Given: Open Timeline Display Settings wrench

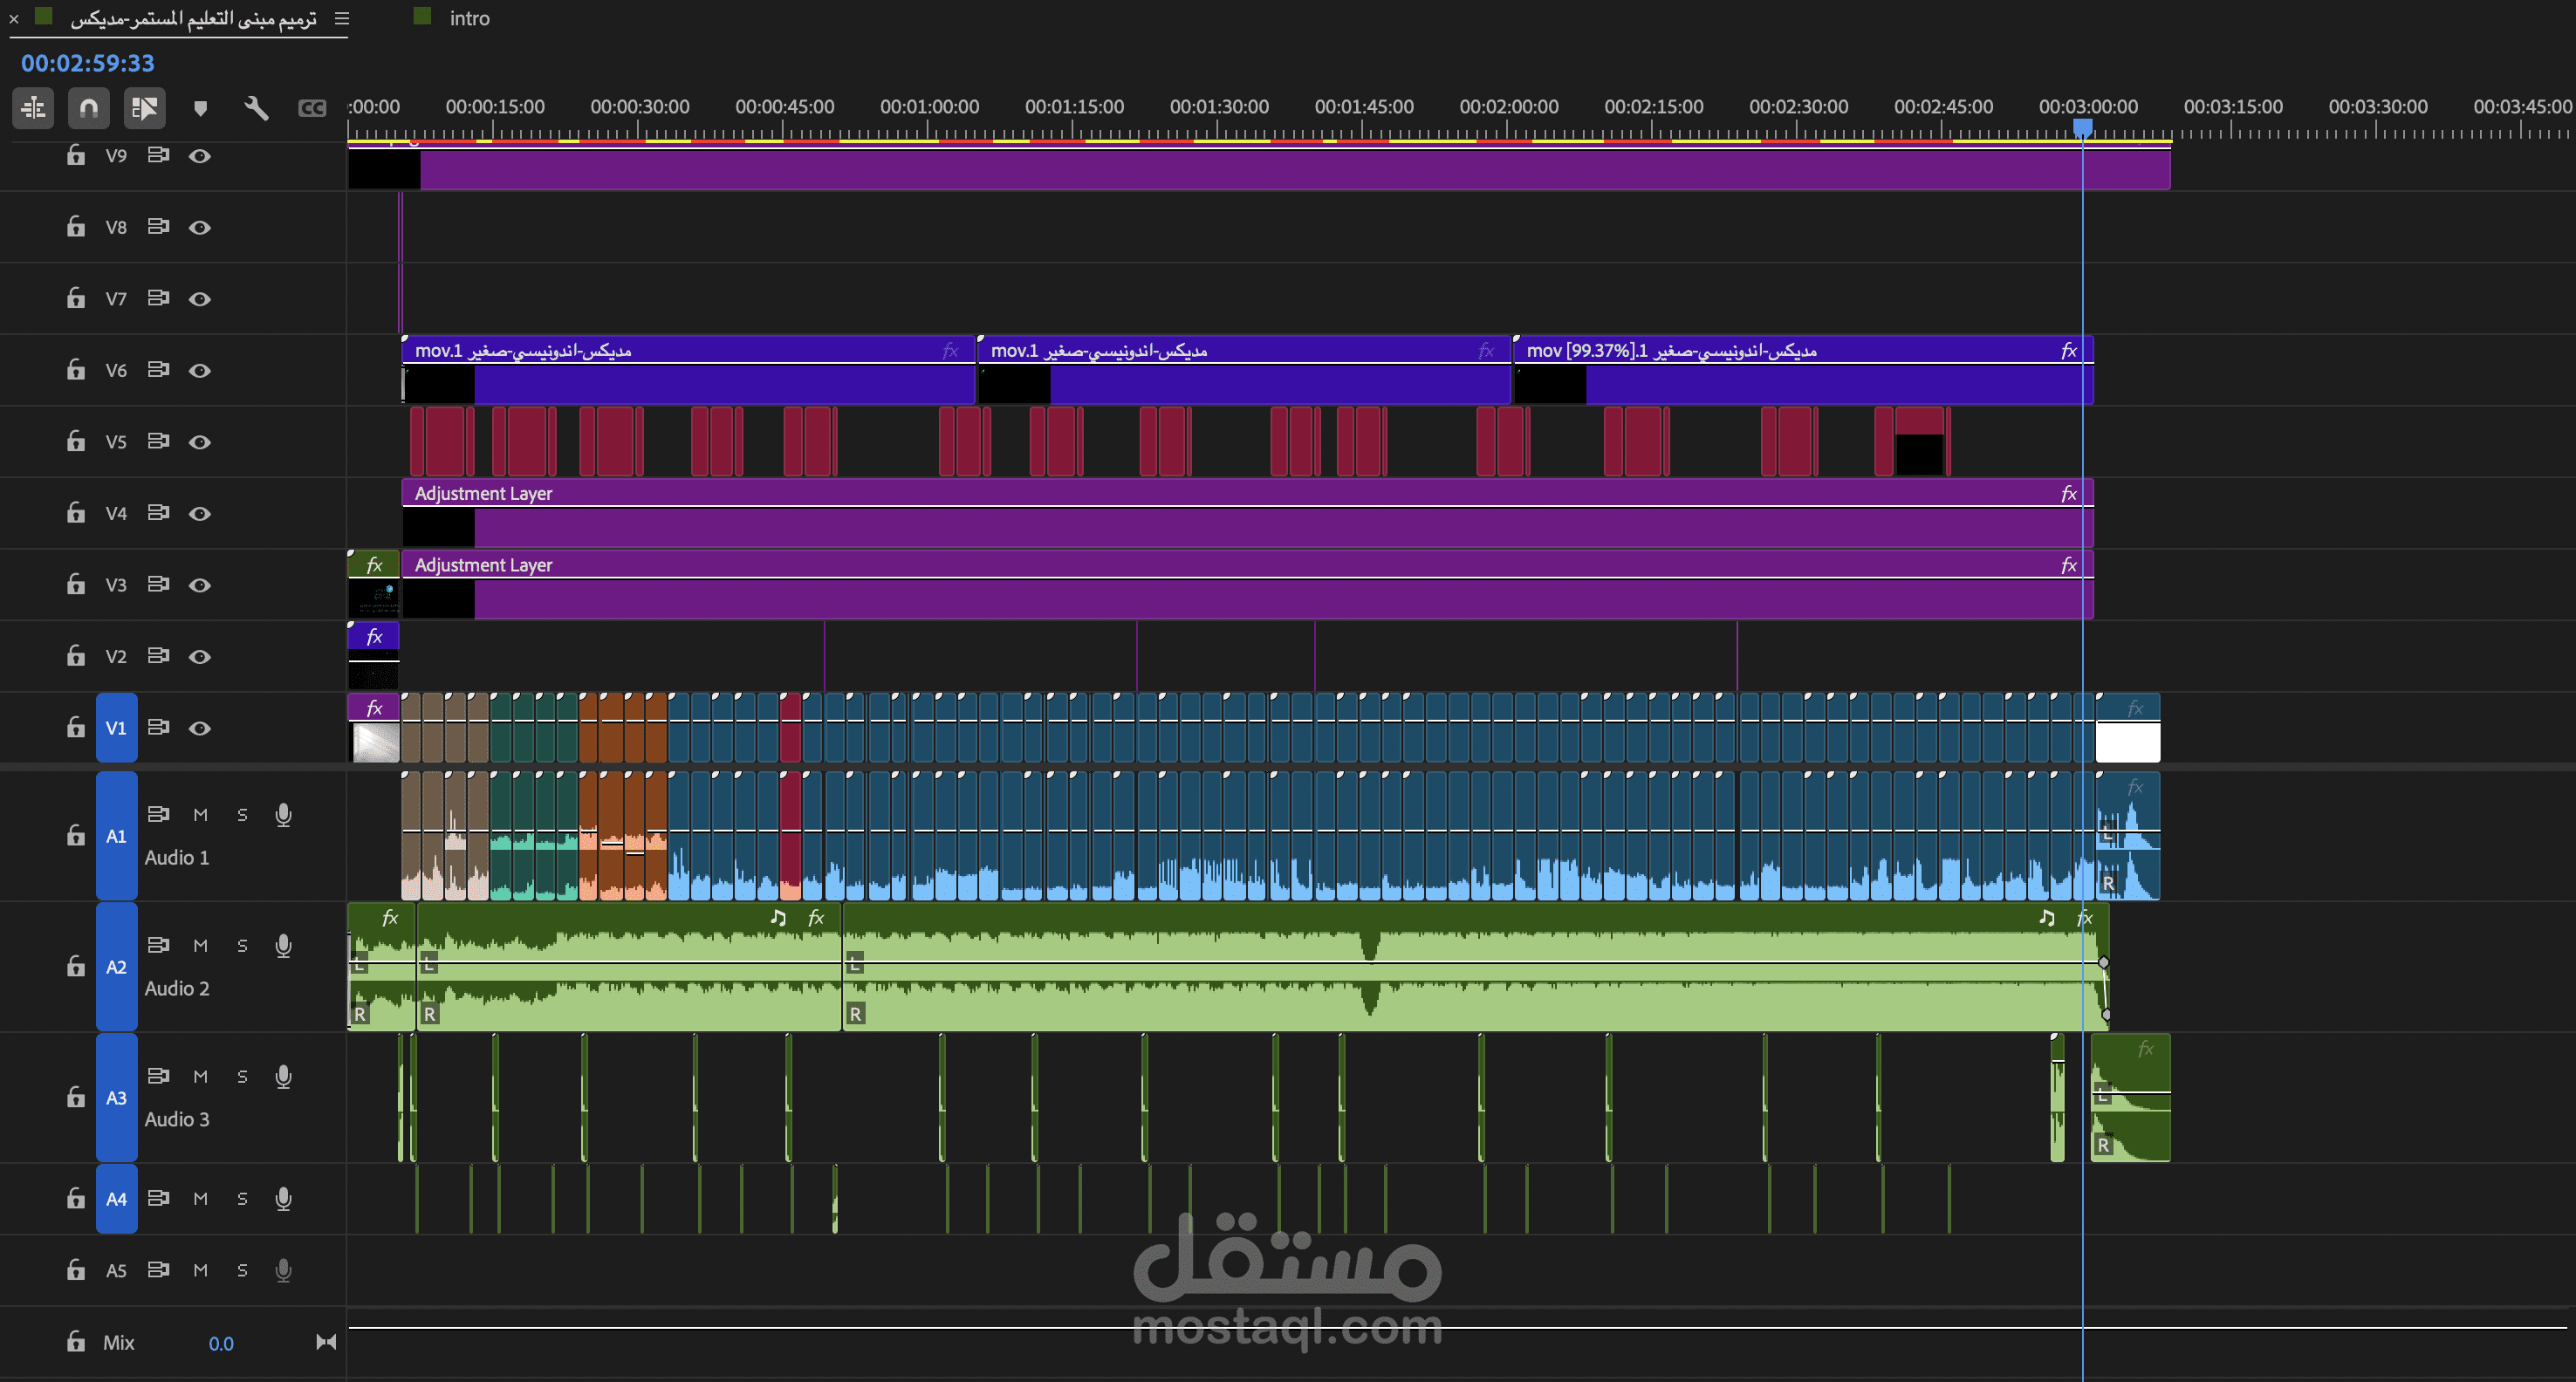Looking at the screenshot, I should coord(256,108).
